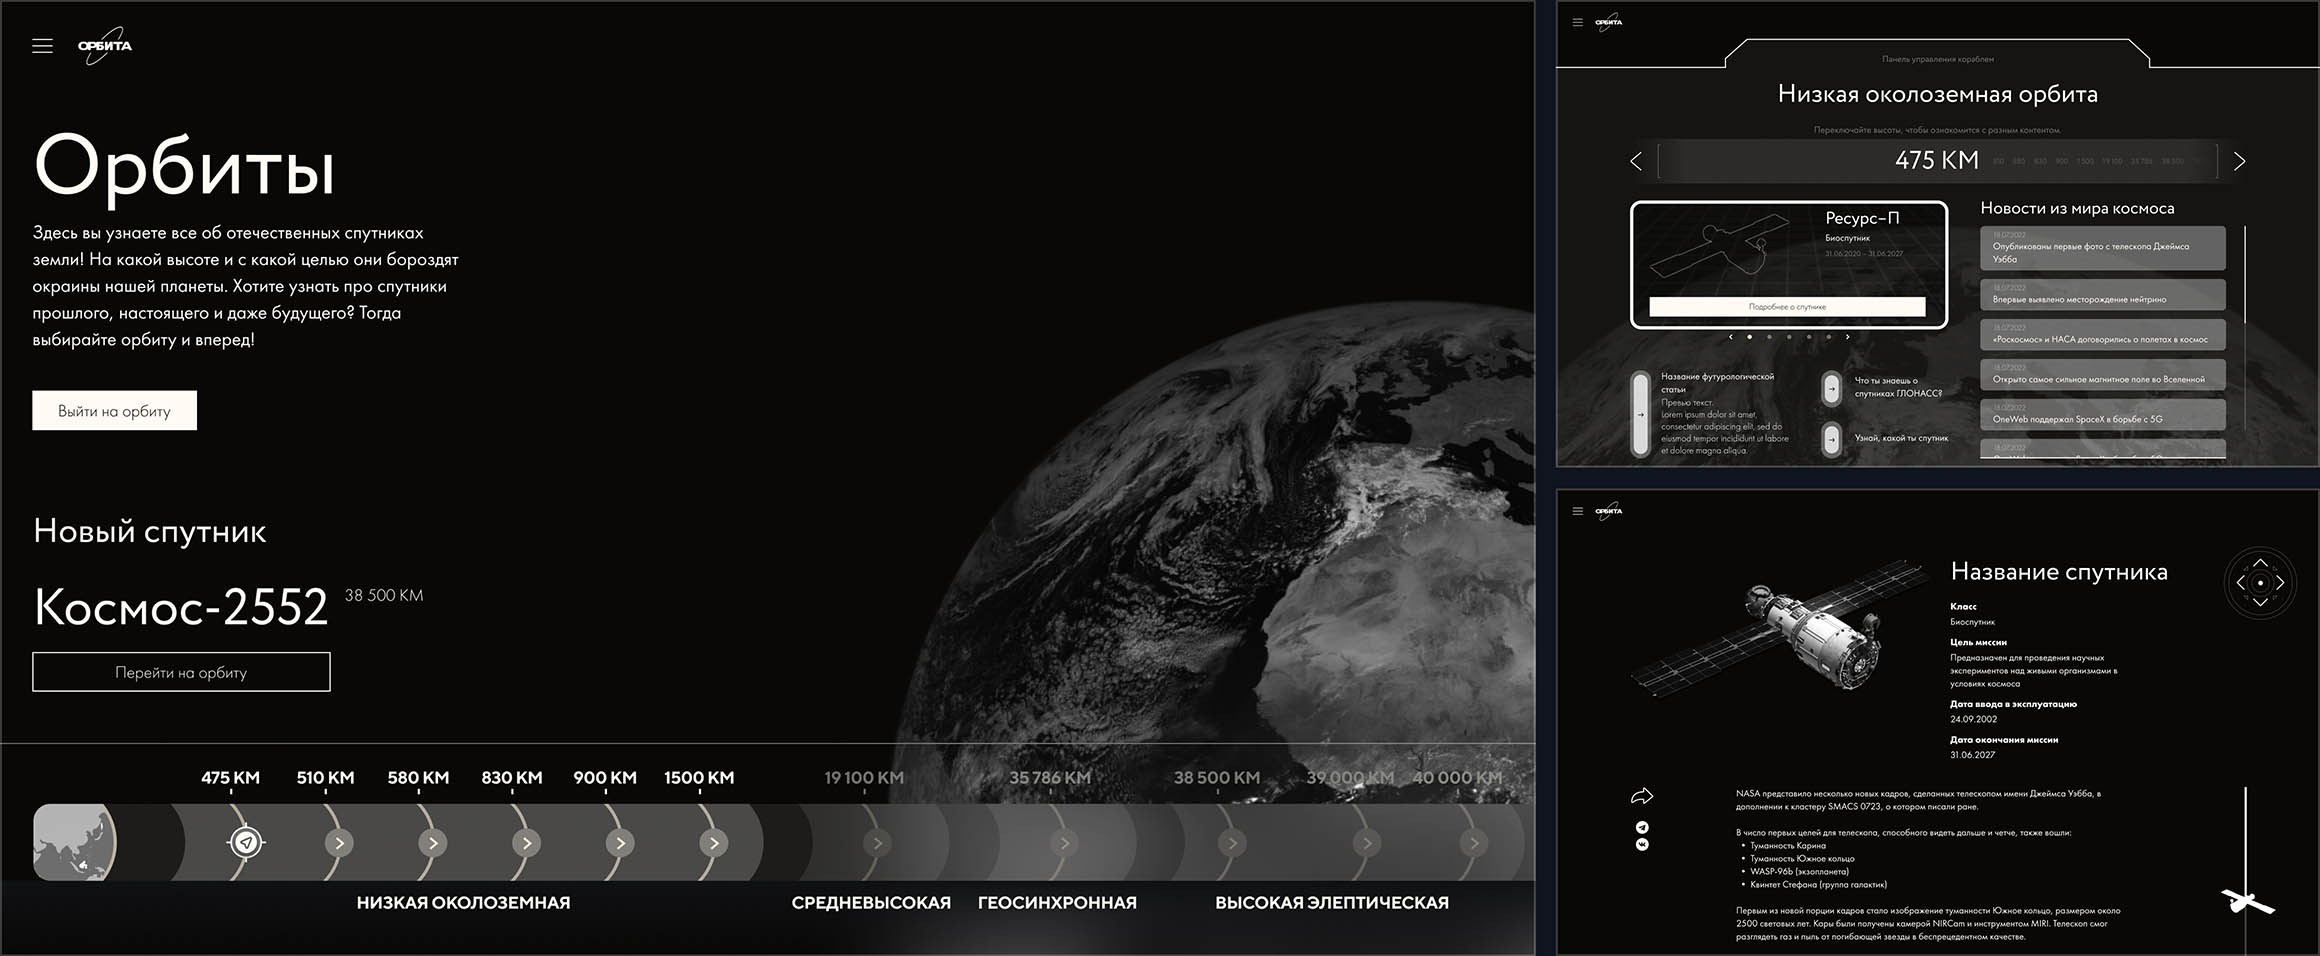Select the last carousel pagination dot
Viewport: 2320px width, 956px height.
pyautogui.click(x=1828, y=337)
